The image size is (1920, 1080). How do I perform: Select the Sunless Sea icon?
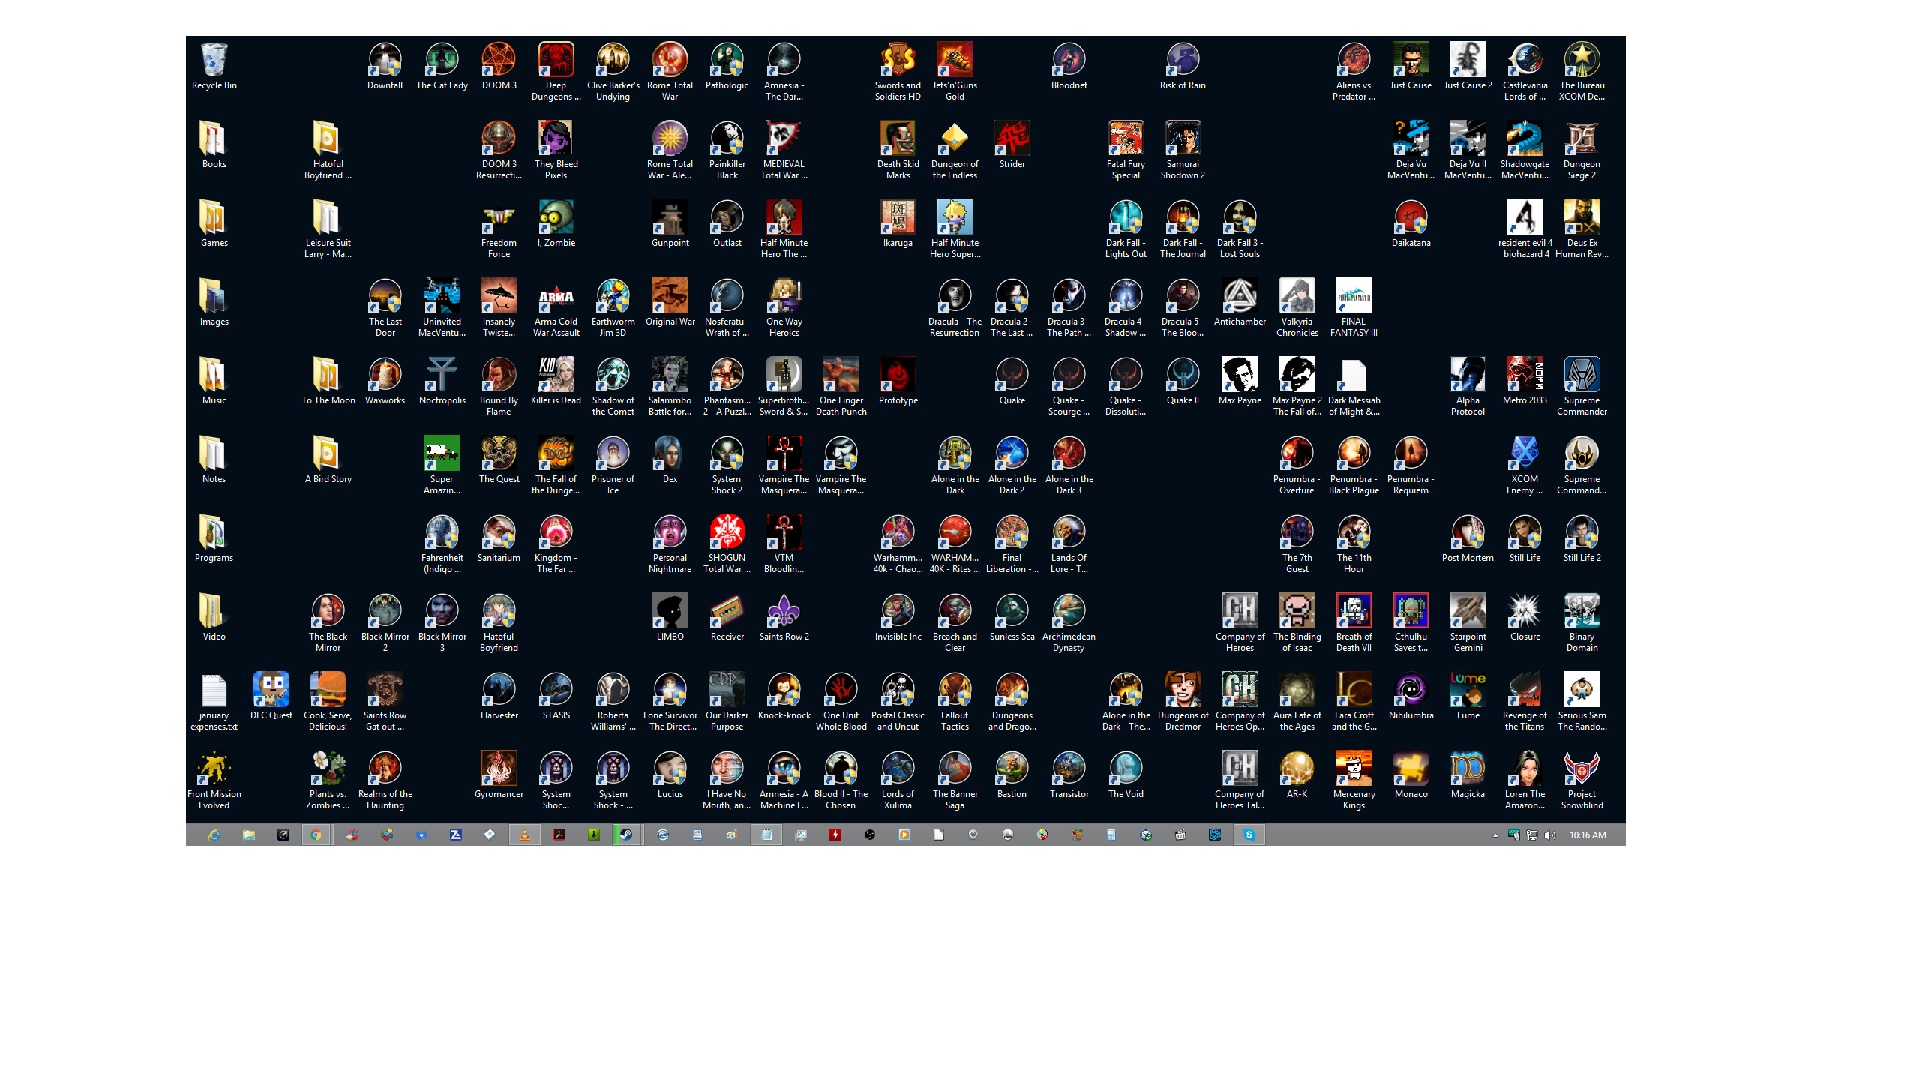pyautogui.click(x=1012, y=618)
